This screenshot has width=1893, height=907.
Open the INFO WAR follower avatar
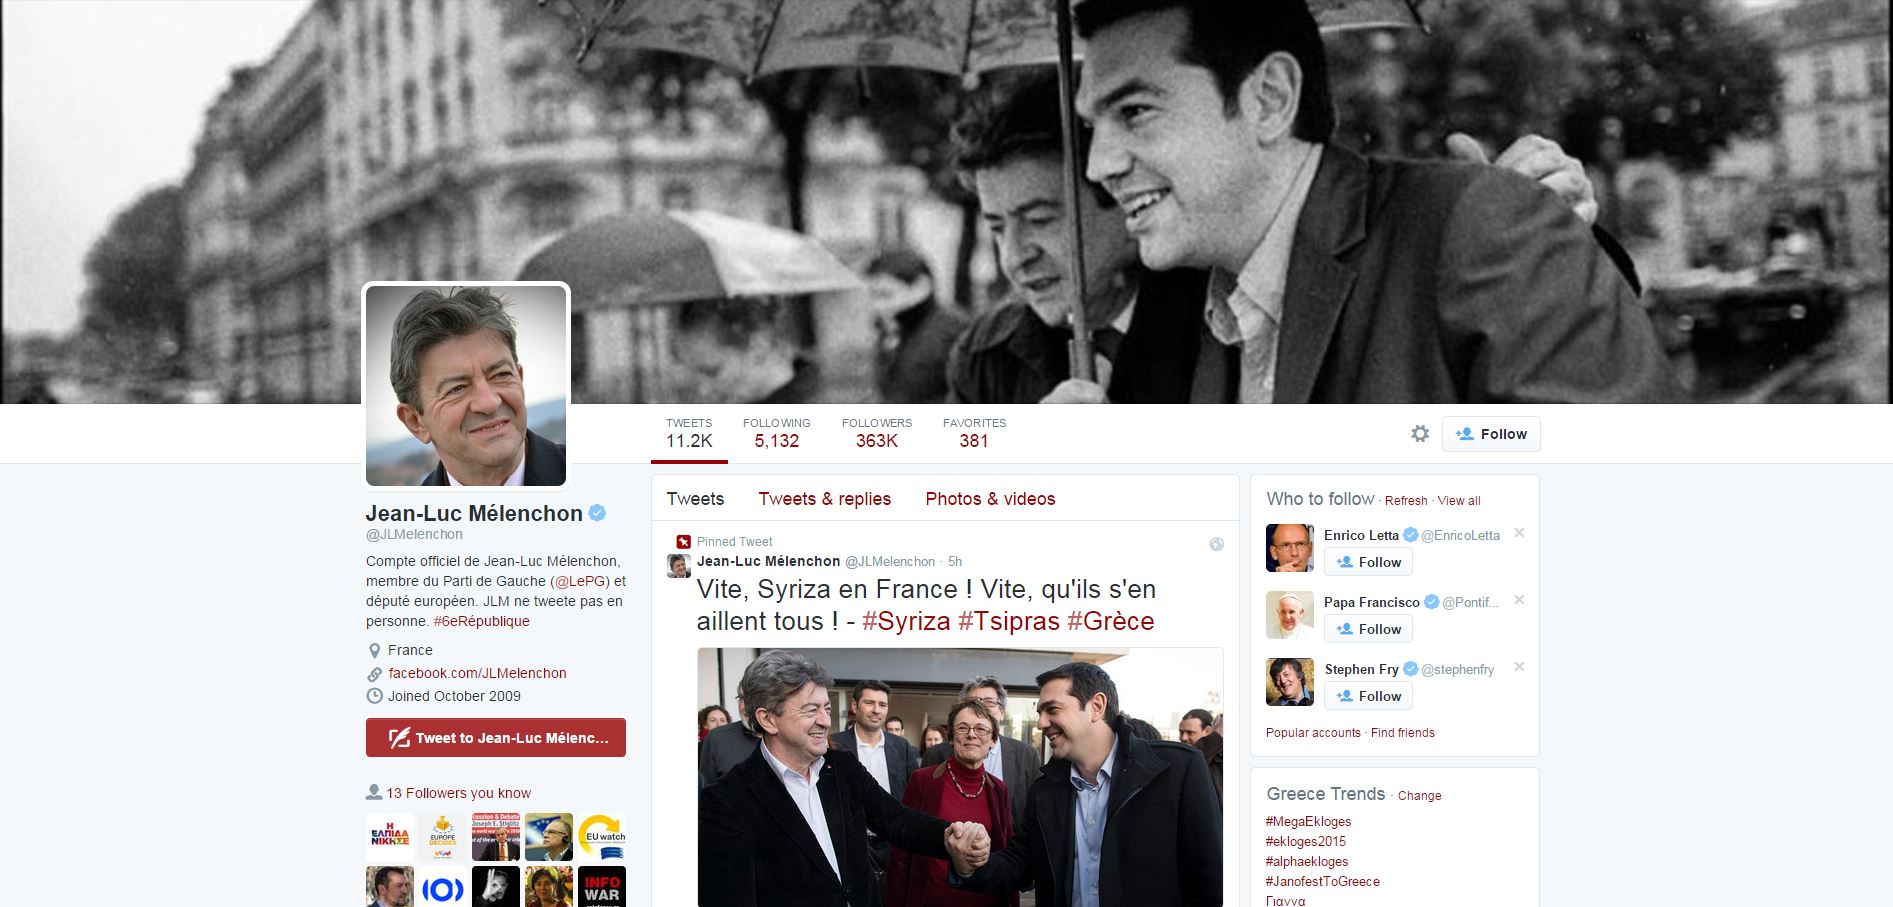coord(602,887)
